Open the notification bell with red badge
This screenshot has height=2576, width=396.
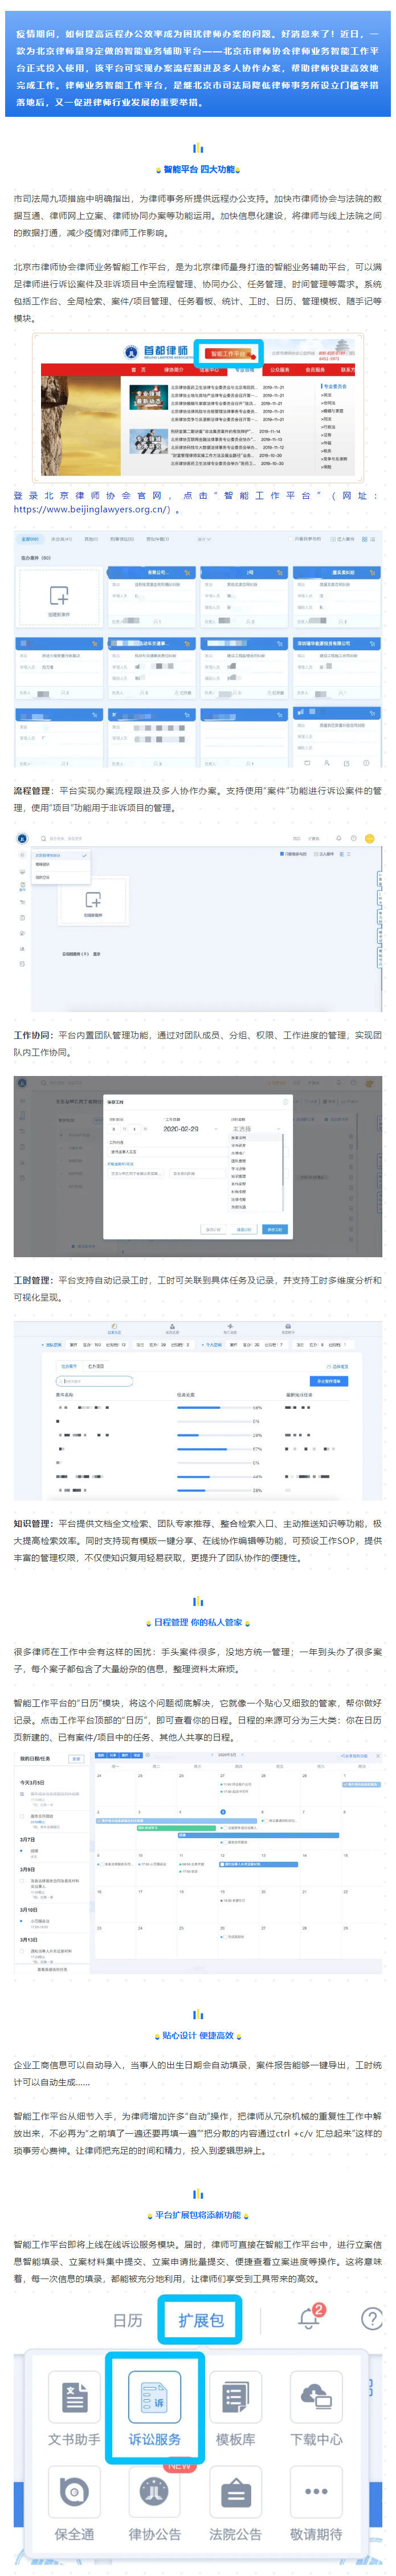pyautogui.click(x=310, y=2317)
